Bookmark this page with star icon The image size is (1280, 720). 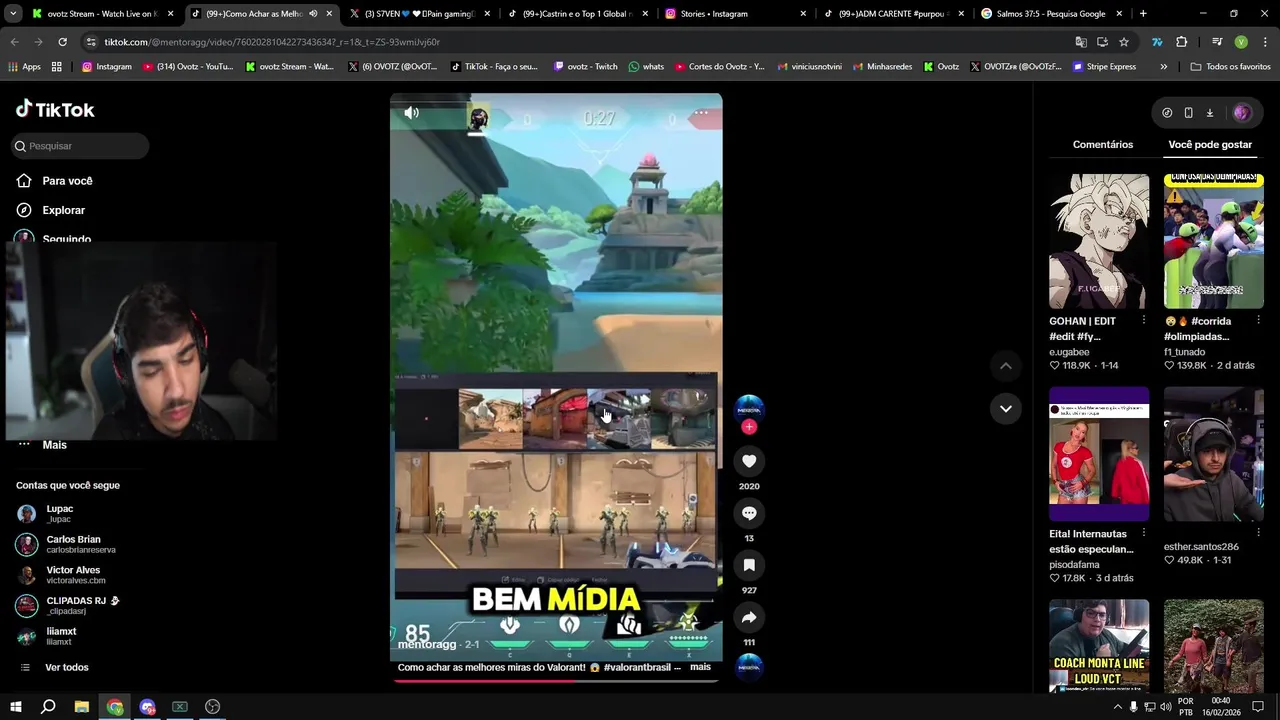point(1124,42)
